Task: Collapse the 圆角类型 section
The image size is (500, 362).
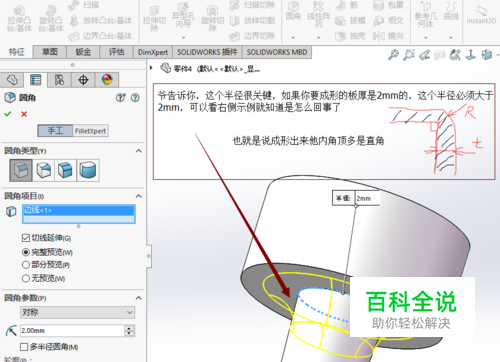Action: [139, 151]
